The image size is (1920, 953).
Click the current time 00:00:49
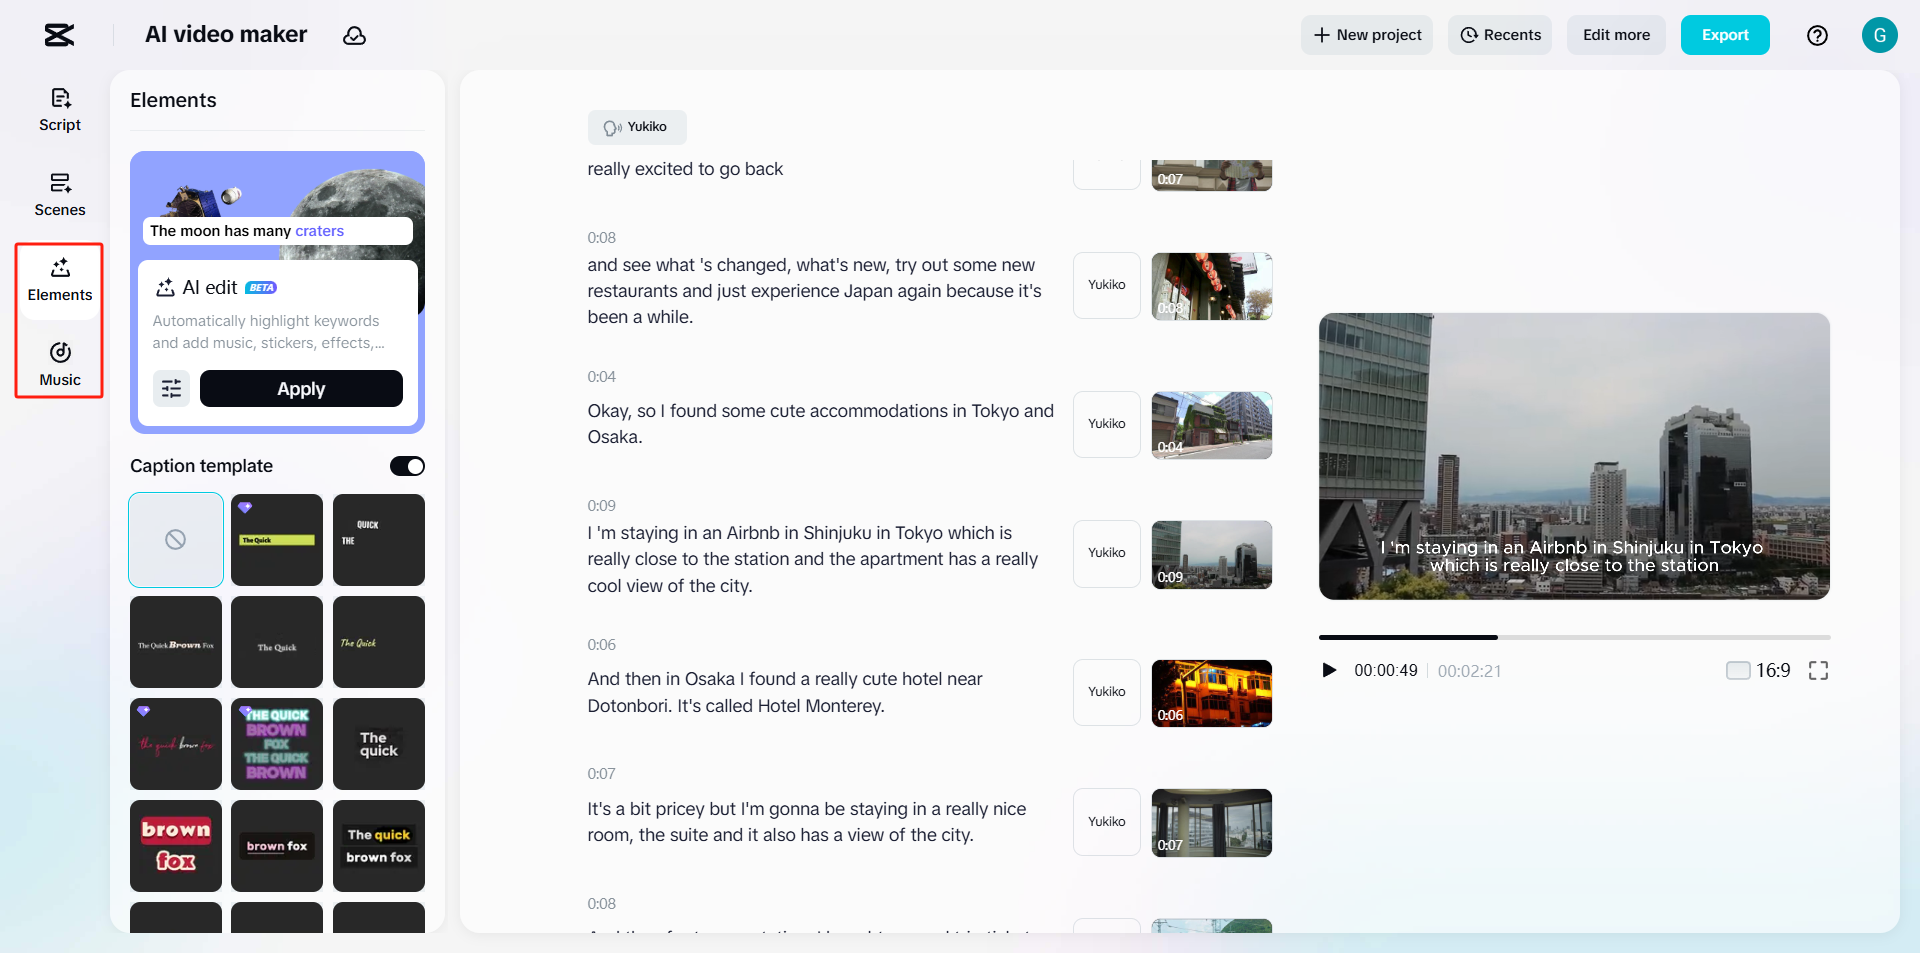[1386, 671]
